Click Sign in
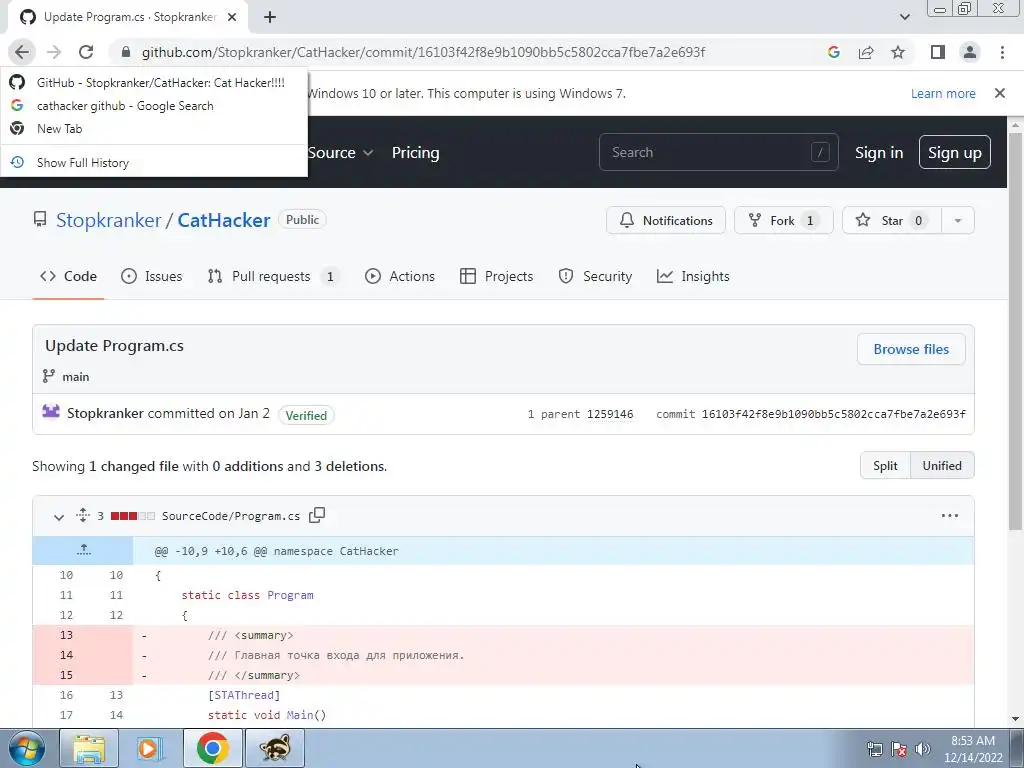Screen dimensions: 1024x768 click(879, 152)
